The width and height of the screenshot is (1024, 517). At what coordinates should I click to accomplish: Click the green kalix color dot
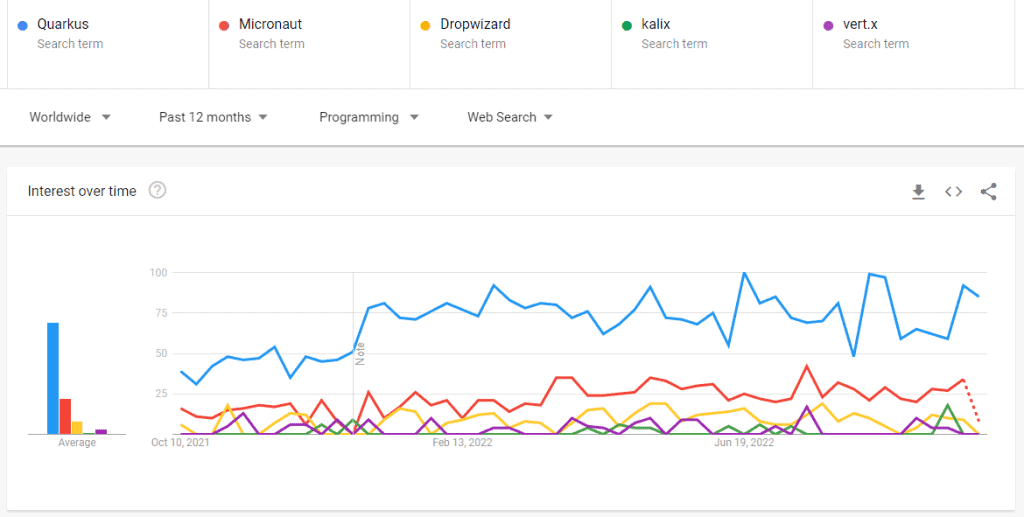(626, 24)
